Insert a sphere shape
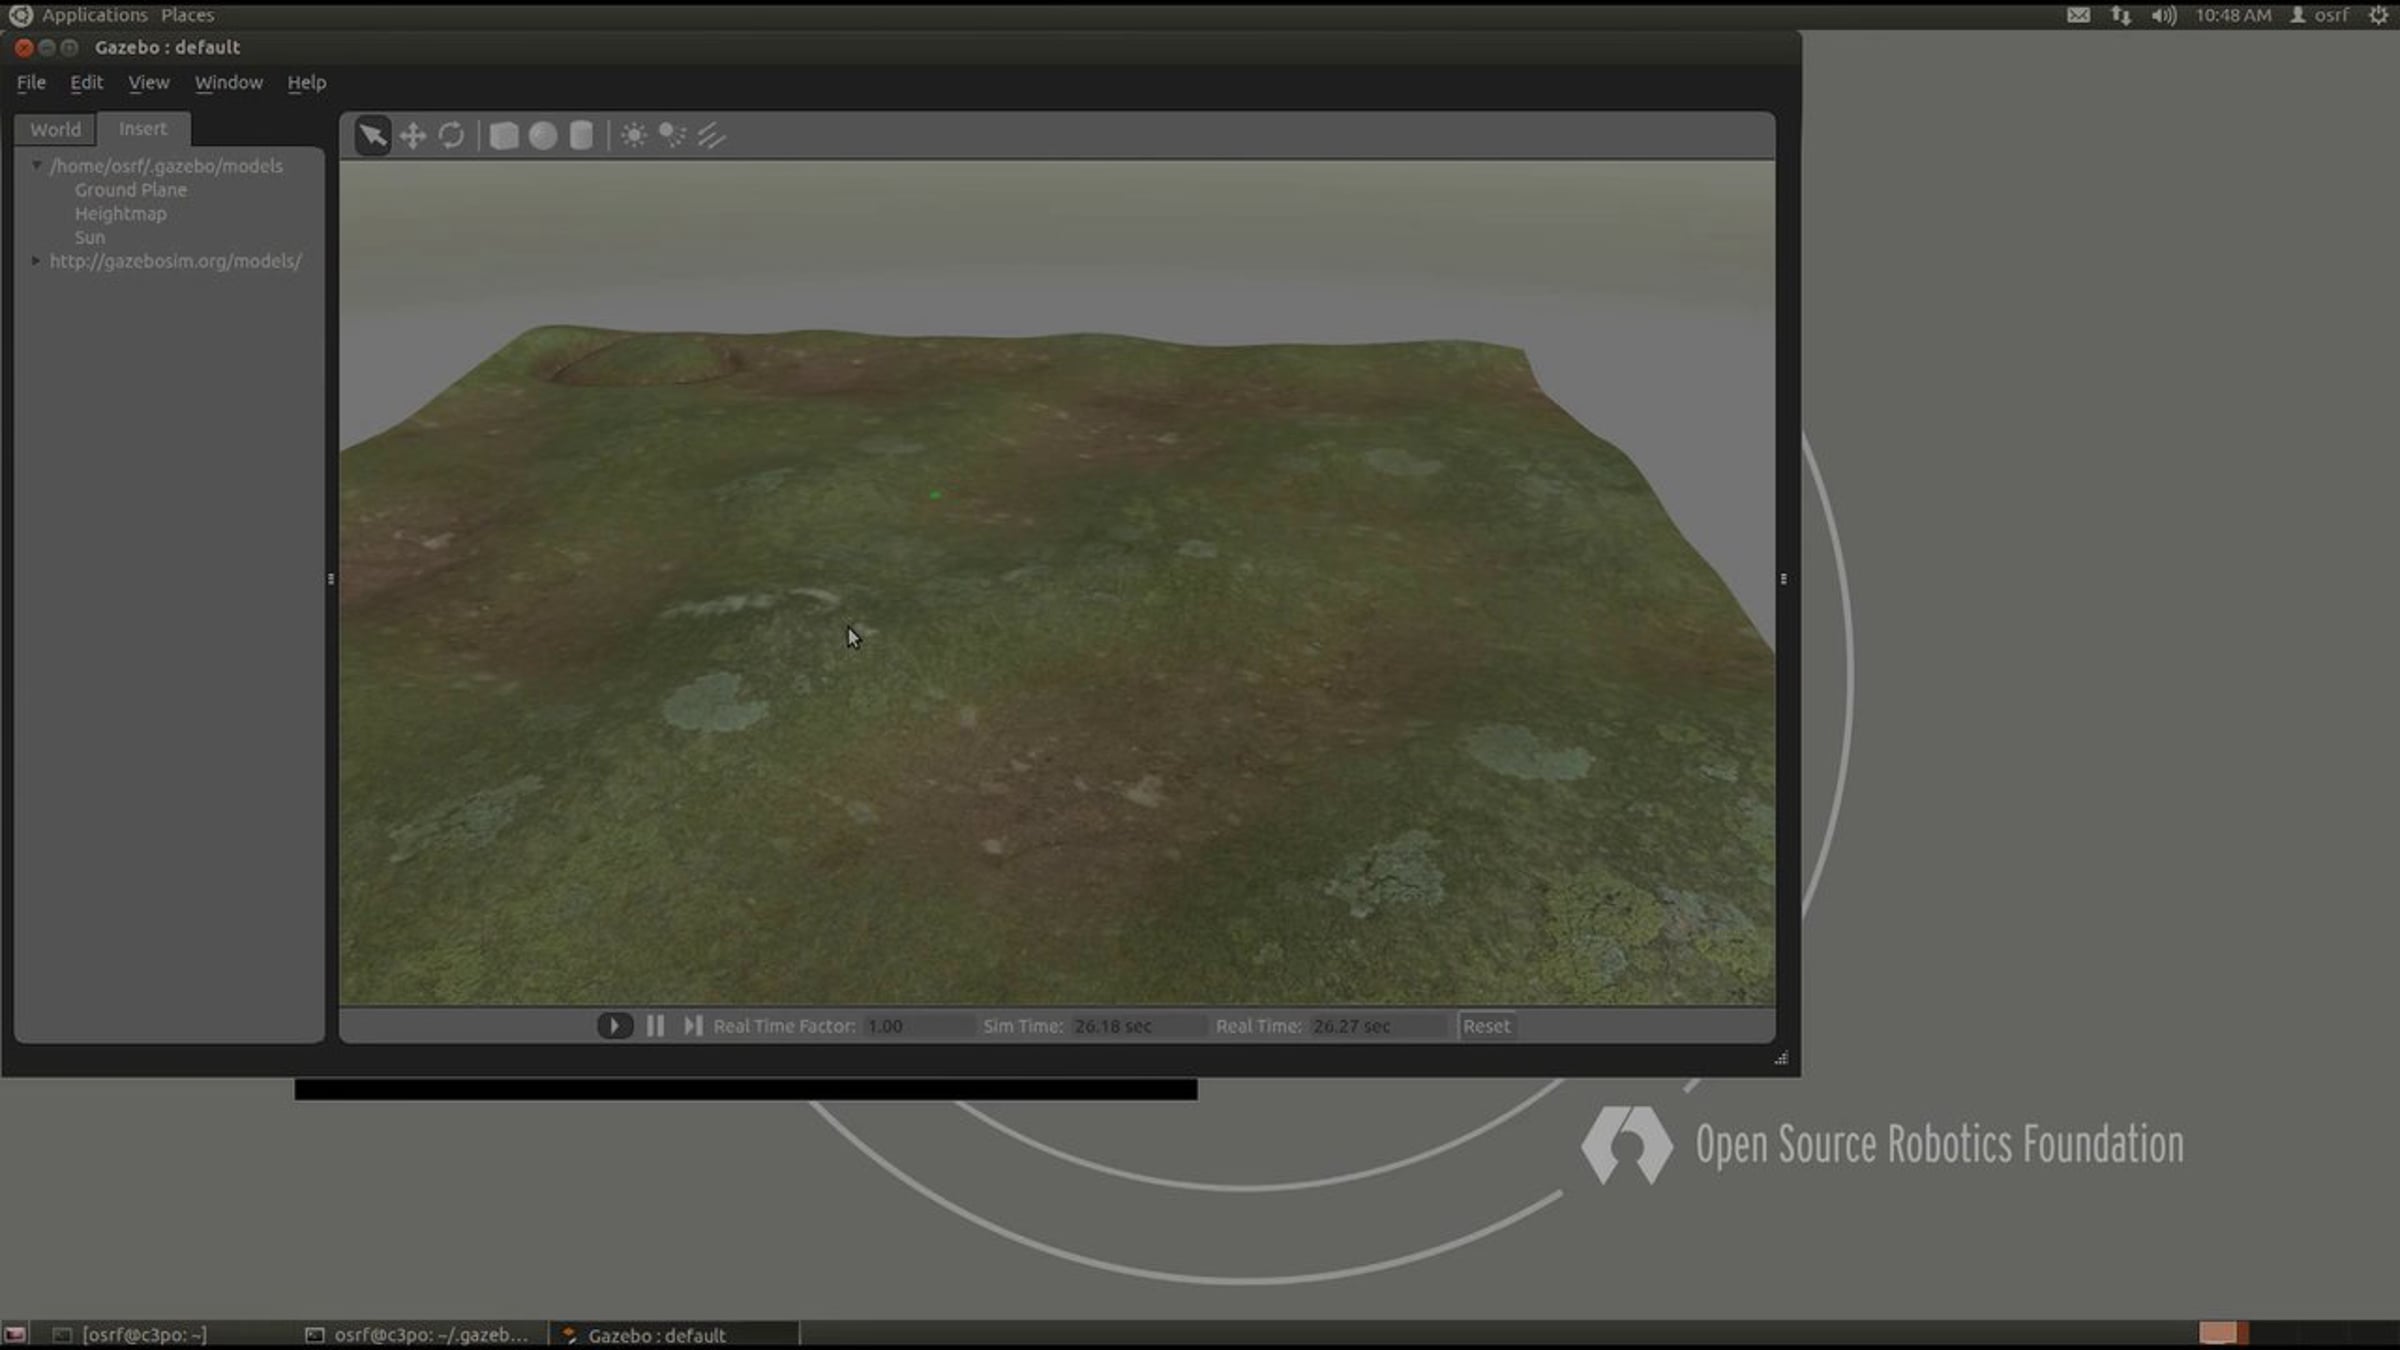The width and height of the screenshot is (2400, 1350). 543,135
